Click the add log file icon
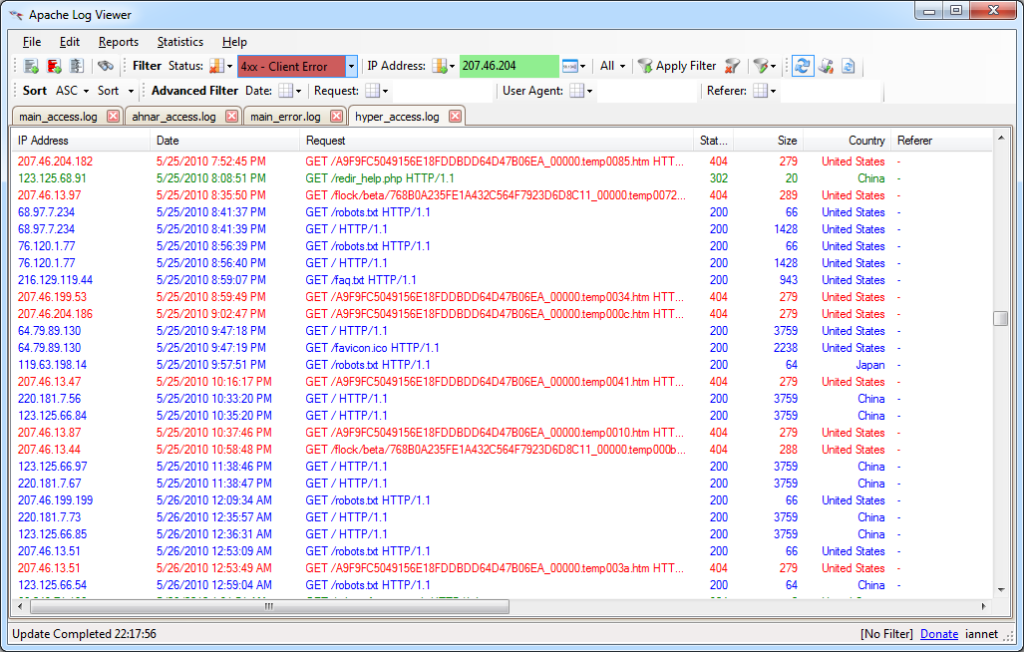1024x652 pixels. click(x=31, y=66)
